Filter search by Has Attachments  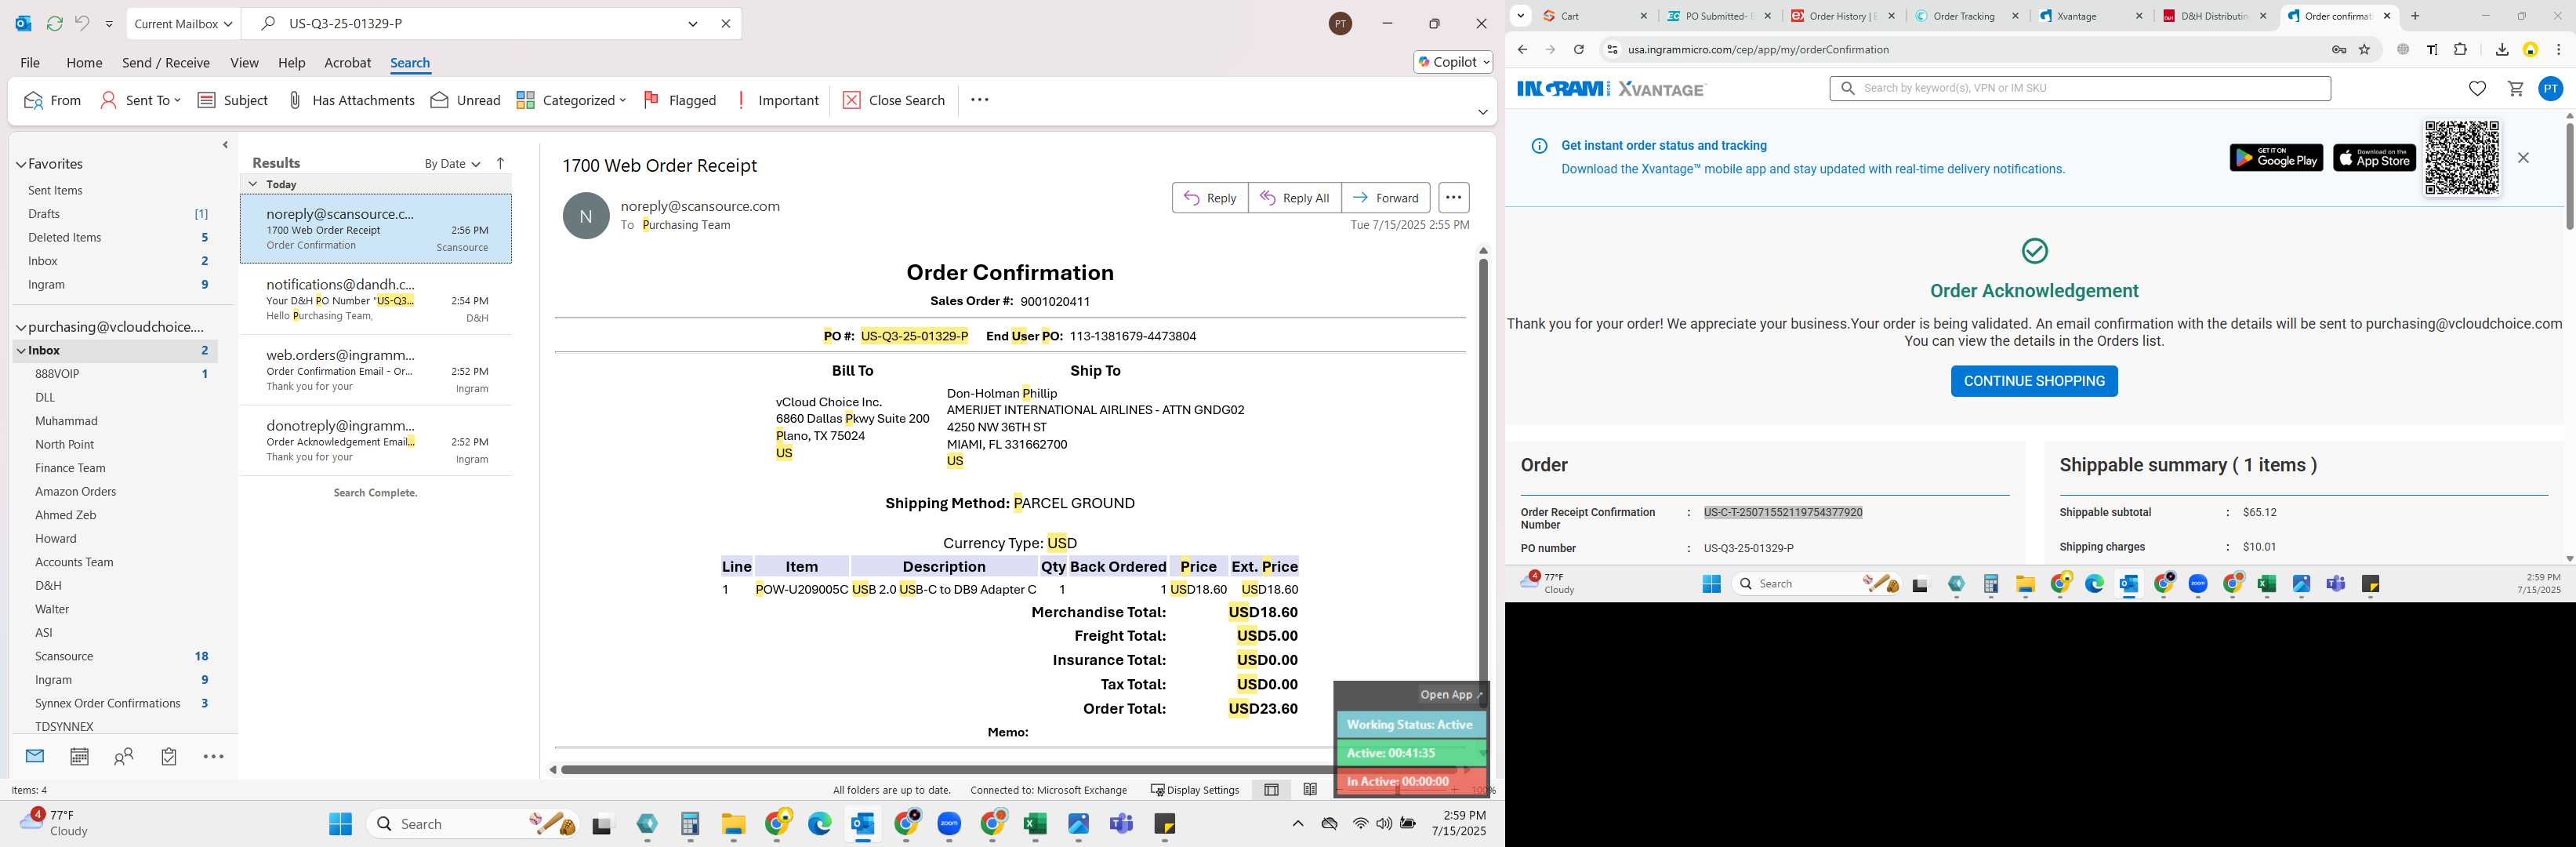tap(351, 100)
